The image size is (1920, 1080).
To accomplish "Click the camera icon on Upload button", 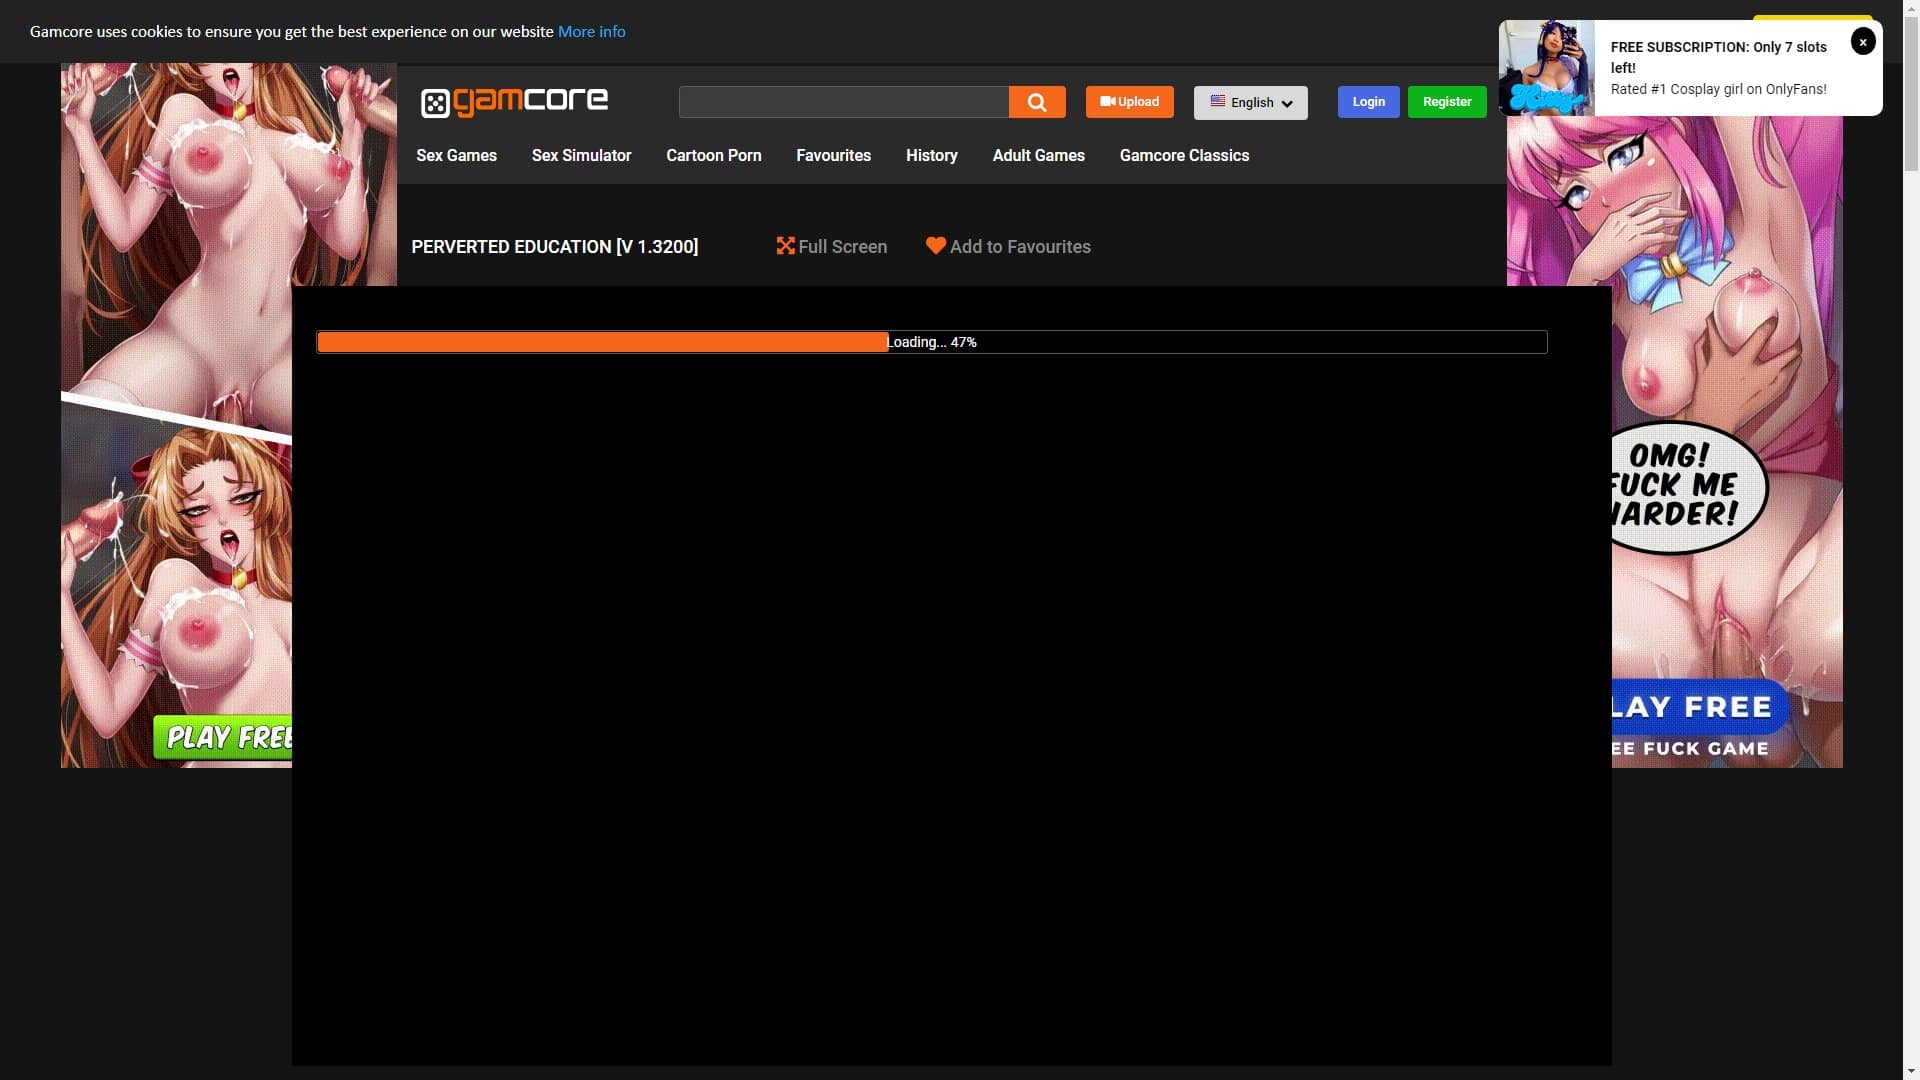I will 1107,102.
